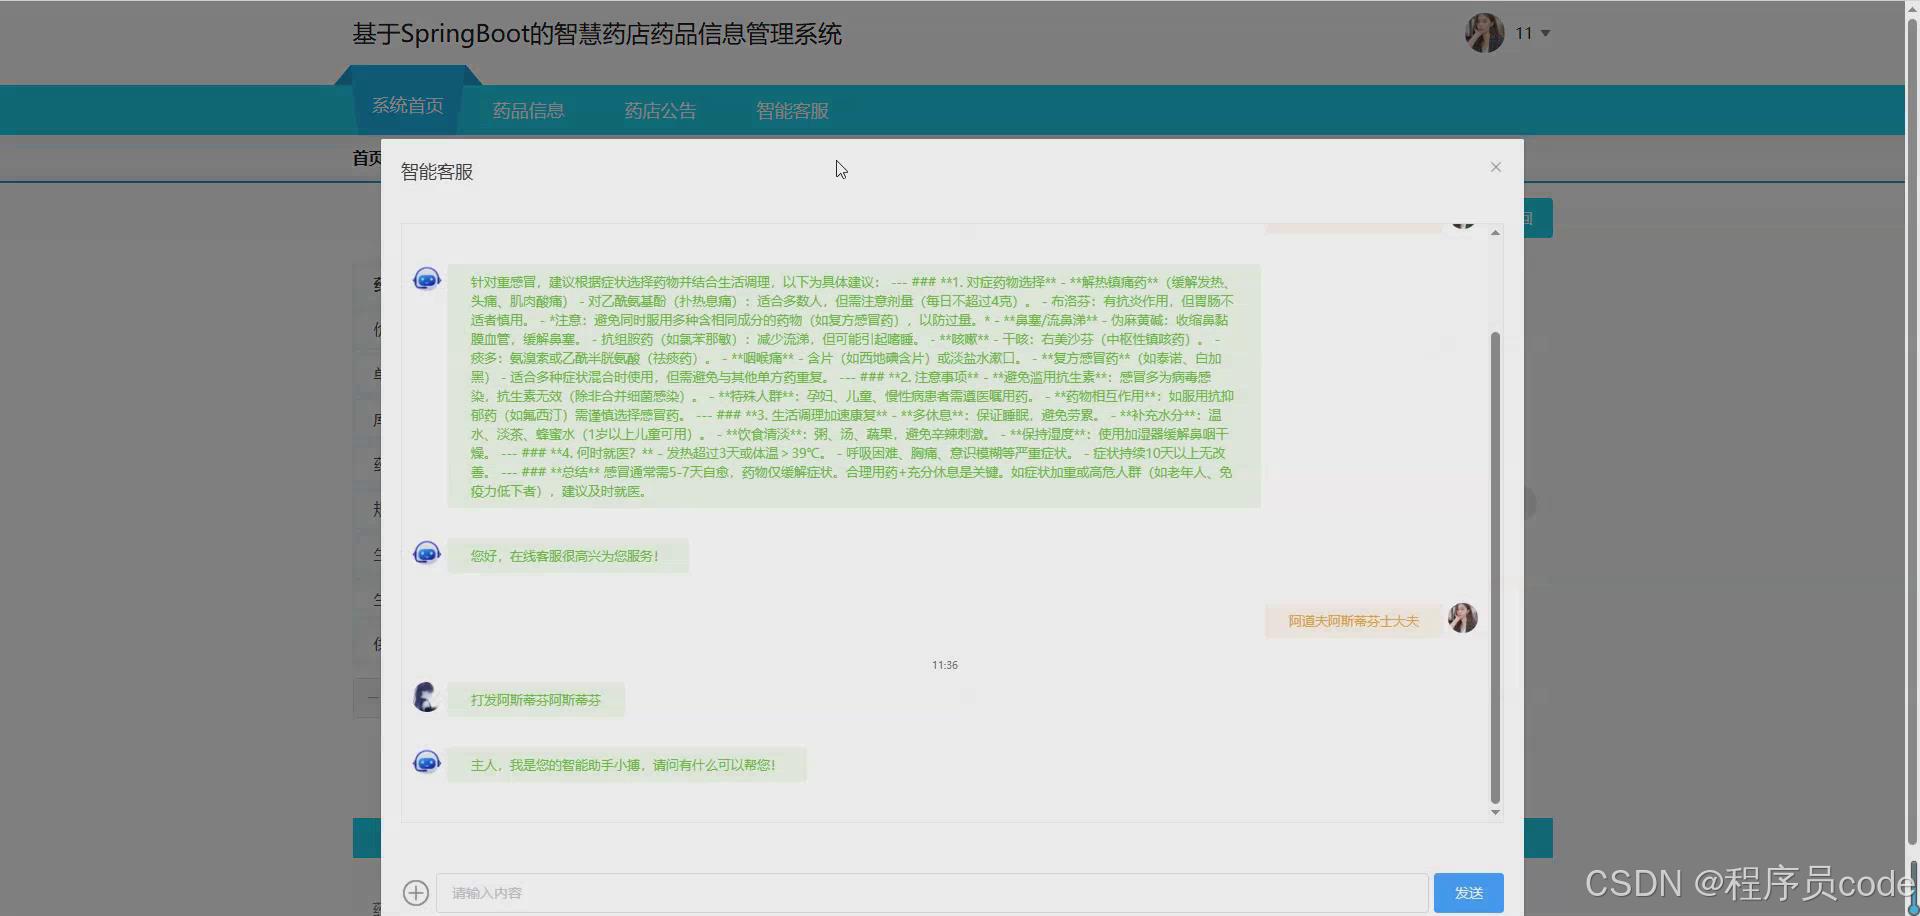This screenshot has width=1920, height=916.
Task: Click the 首页 breadcrumb link
Action: click(364, 157)
